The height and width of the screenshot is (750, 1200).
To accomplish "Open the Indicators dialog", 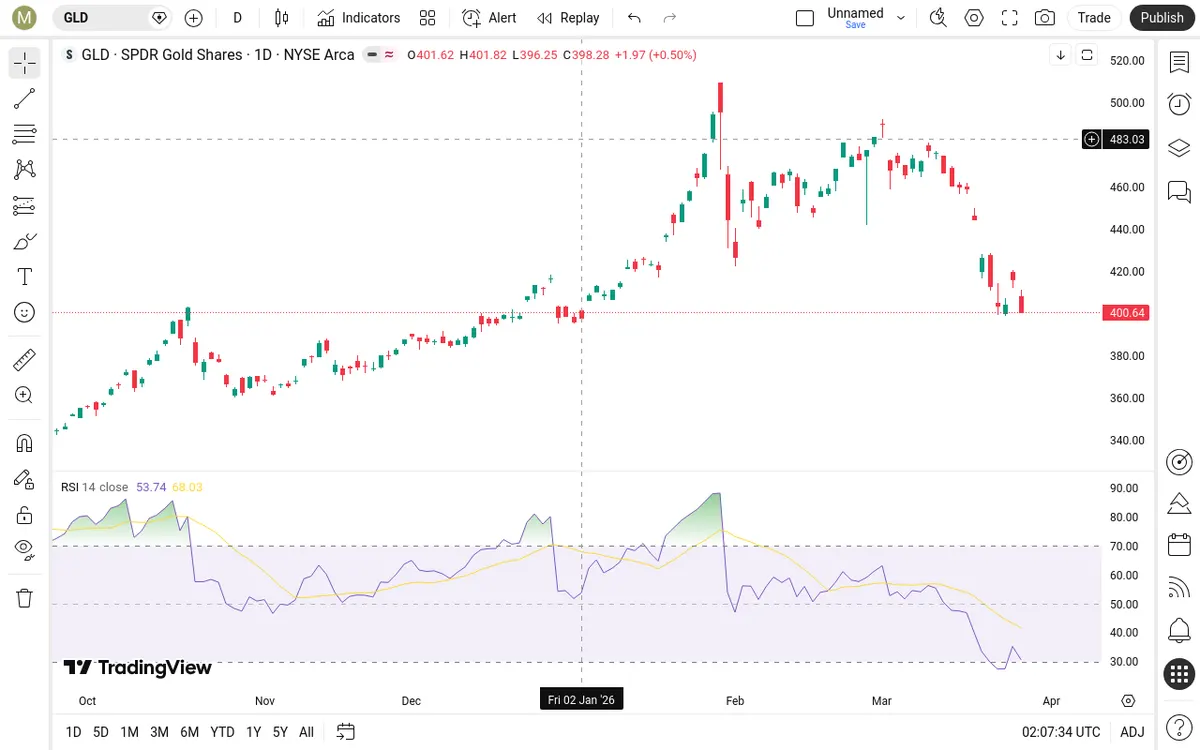I will click(x=358, y=18).
